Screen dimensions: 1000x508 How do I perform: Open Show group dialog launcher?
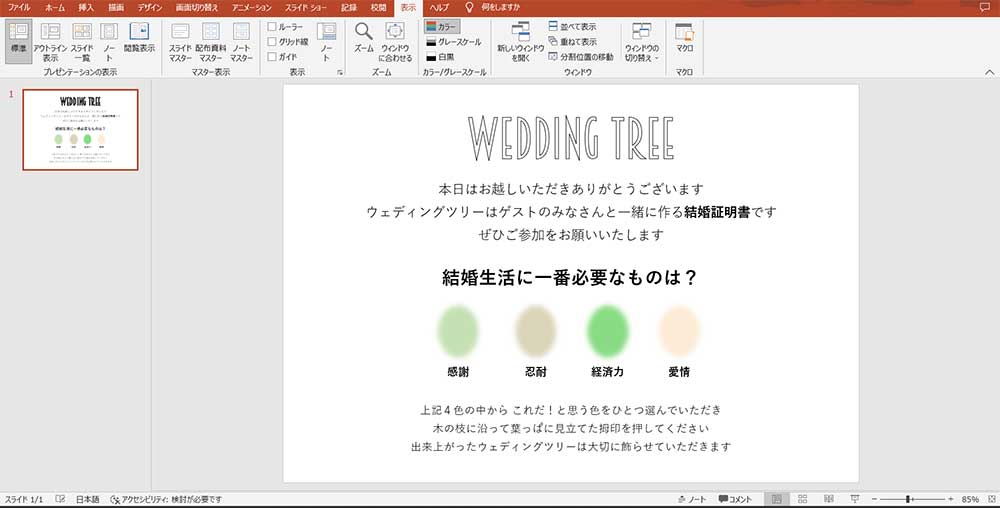coord(340,73)
